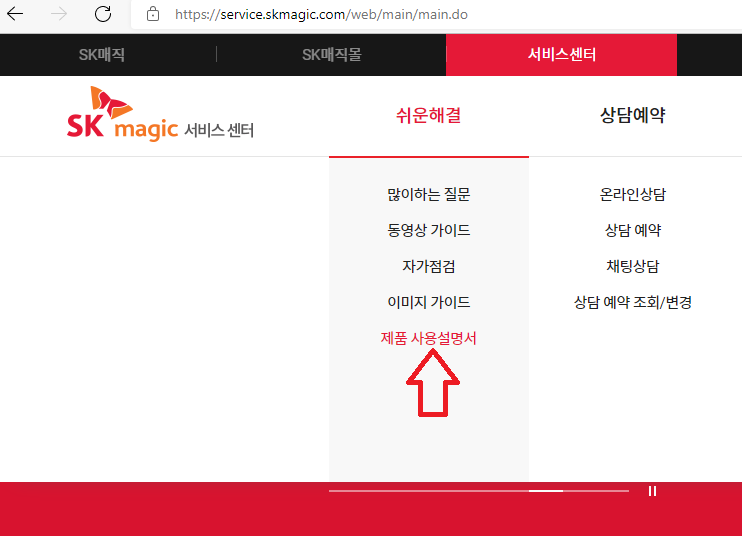Switch to the SK매직 top tab
The width and height of the screenshot is (742, 536).
102,54
